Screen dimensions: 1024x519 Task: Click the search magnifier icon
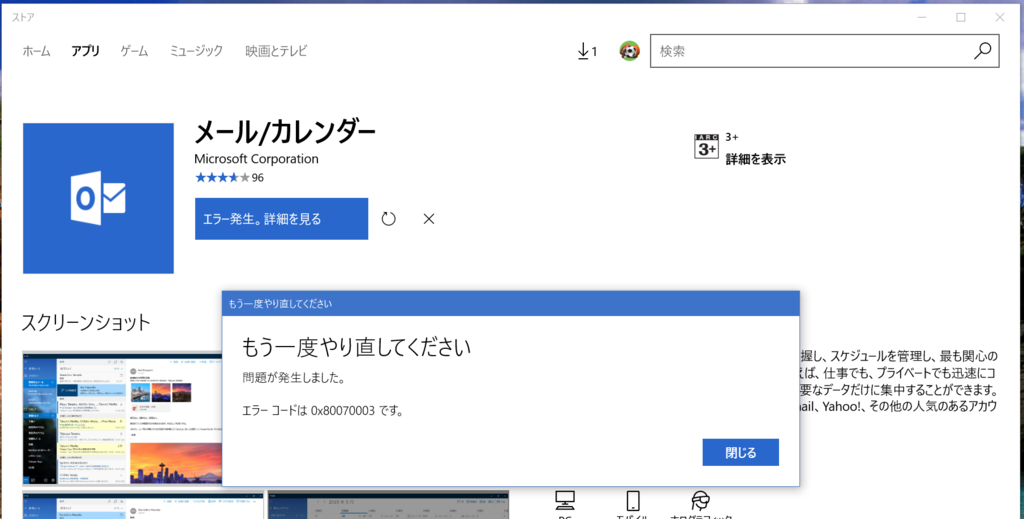point(982,51)
